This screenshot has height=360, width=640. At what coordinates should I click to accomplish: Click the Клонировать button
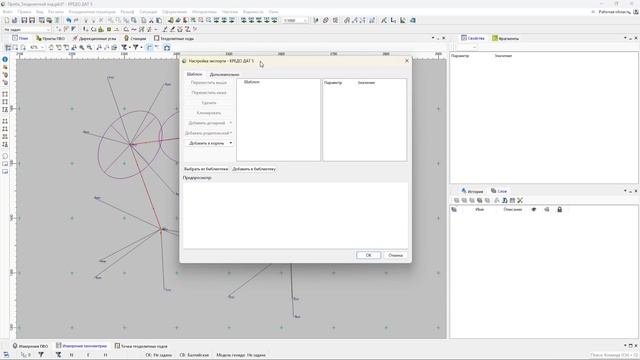[209, 113]
